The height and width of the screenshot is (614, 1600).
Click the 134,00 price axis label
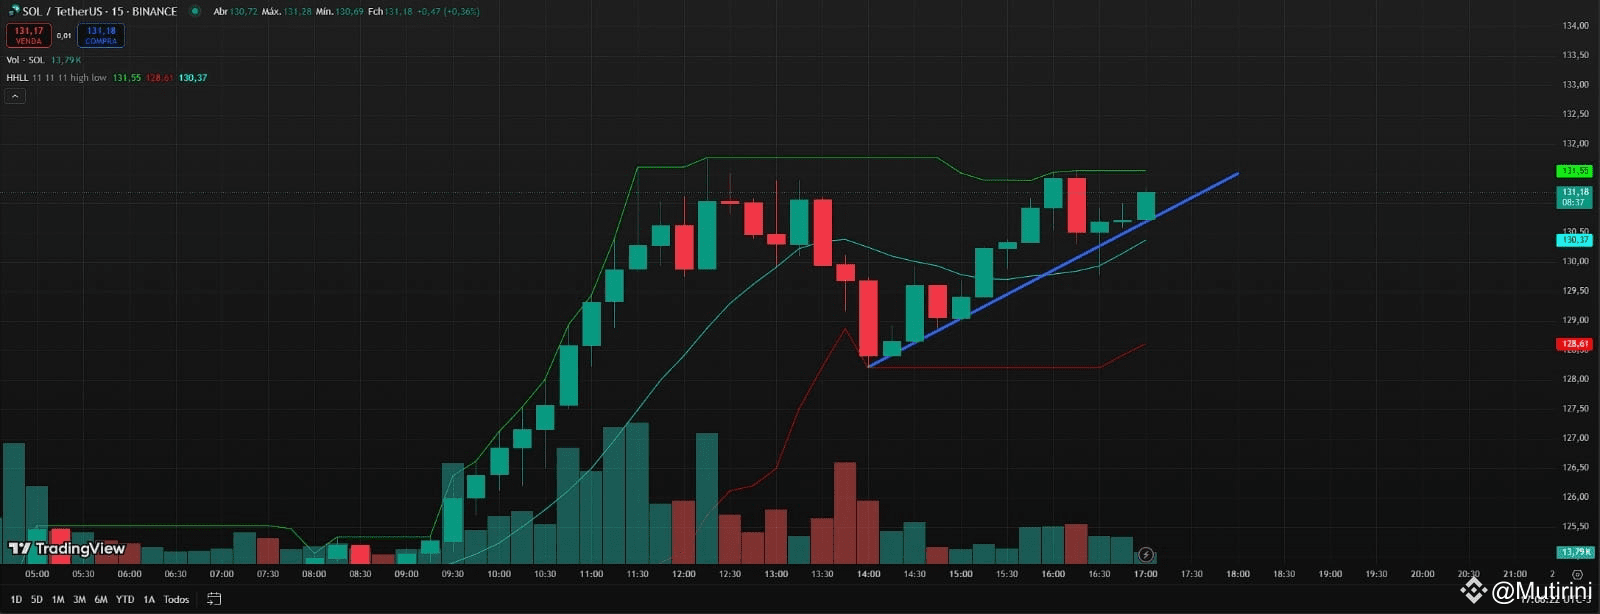[1575, 25]
